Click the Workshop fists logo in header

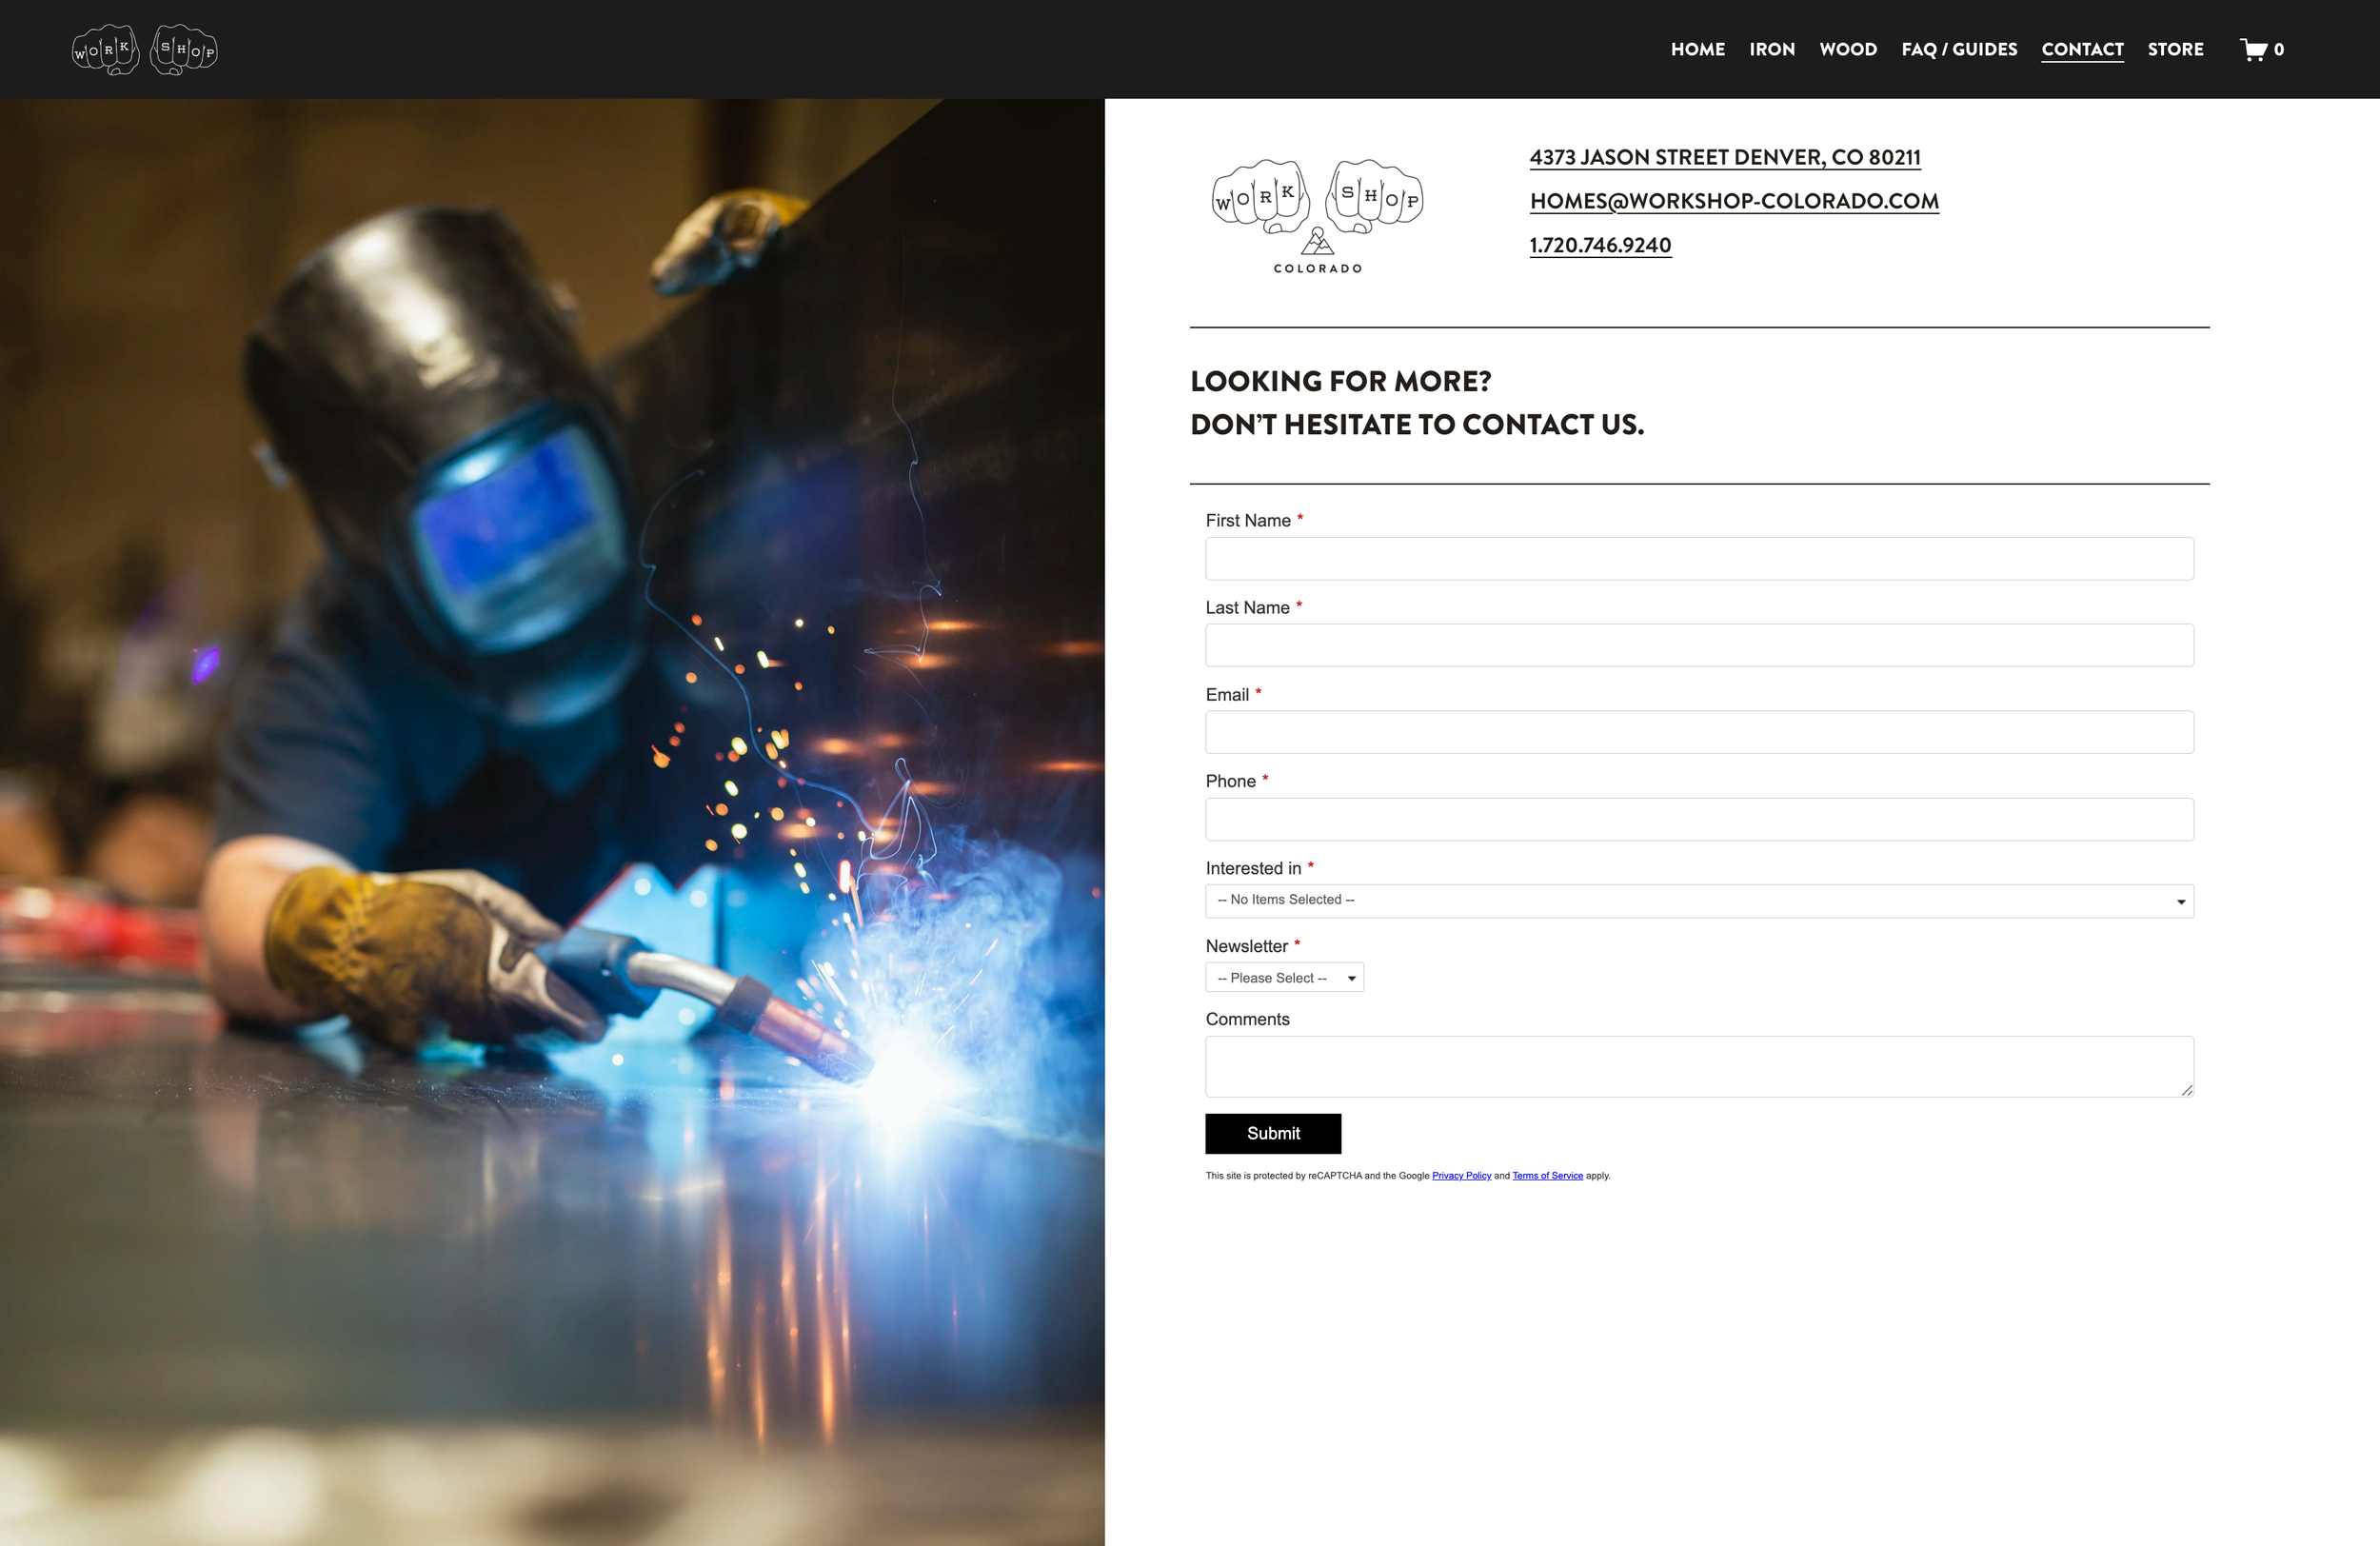[145, 50]
